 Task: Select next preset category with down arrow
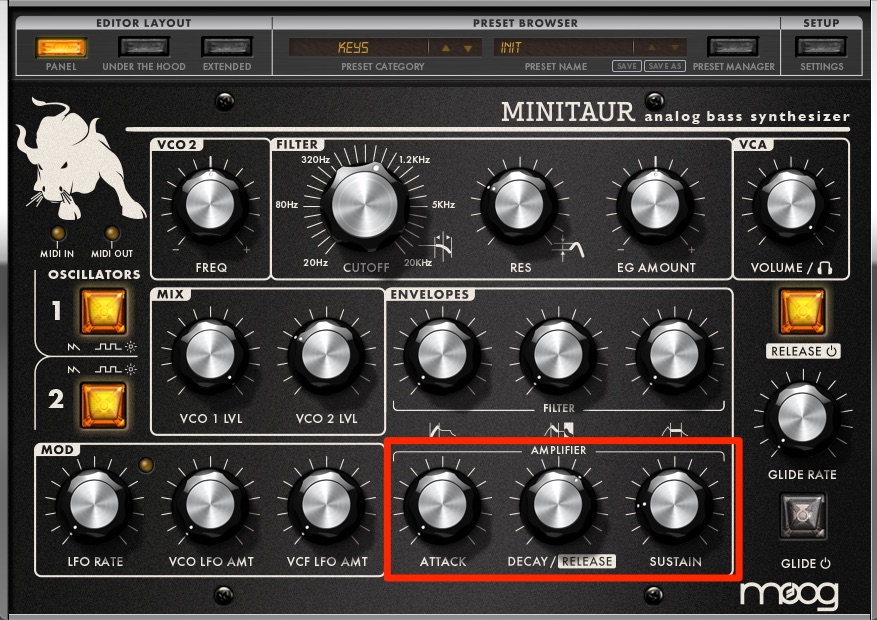(x=467, y=48)
